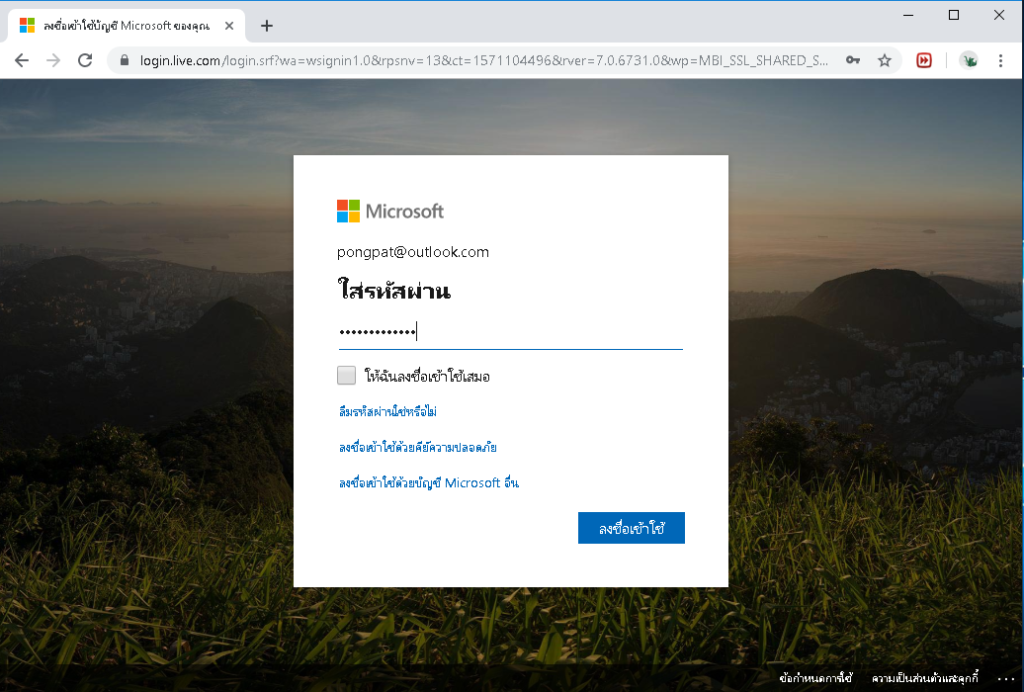The height and width of the screenshot is (692, 1024).
Task: Maximize the Chrome window
Action: click(954, 15)
